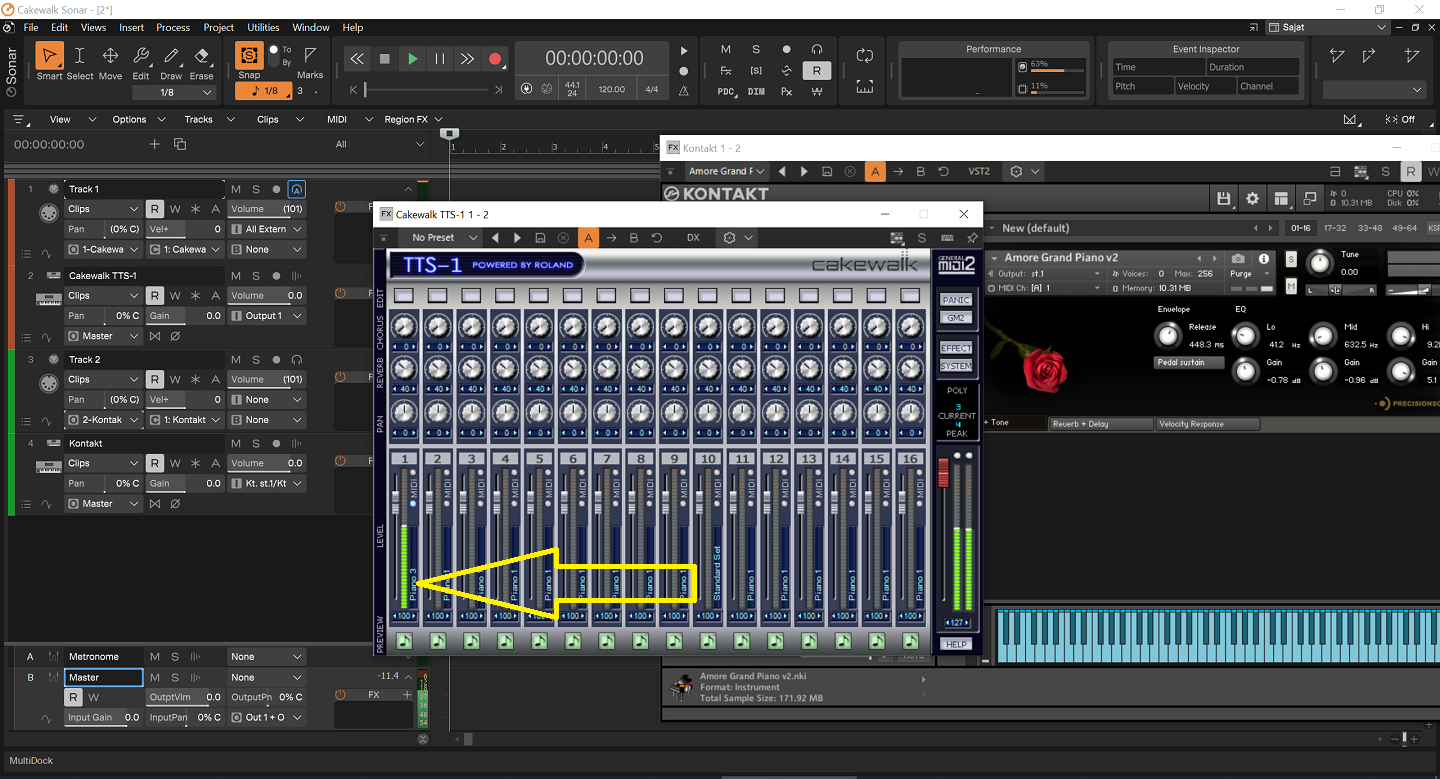The height and width of the screenshot is (779, 1440).
Task: Activate the Move tool
Action: coord(110,56)
